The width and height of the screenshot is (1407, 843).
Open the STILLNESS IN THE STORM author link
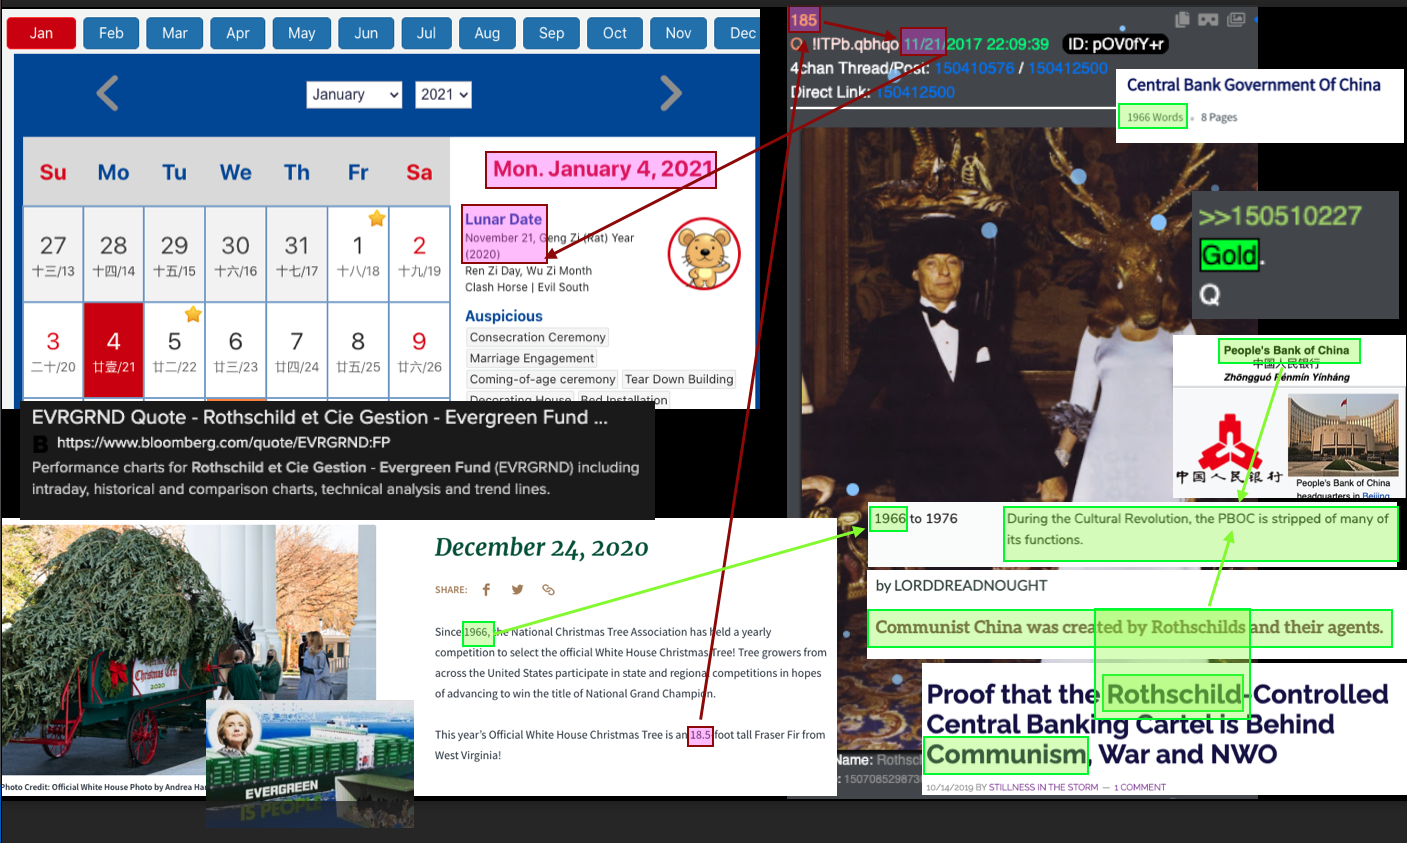[x=1044, y=787]
